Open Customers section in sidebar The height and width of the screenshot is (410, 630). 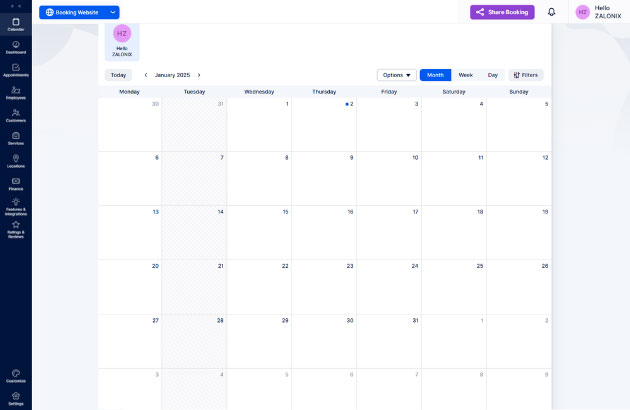(x=16, y=116)
